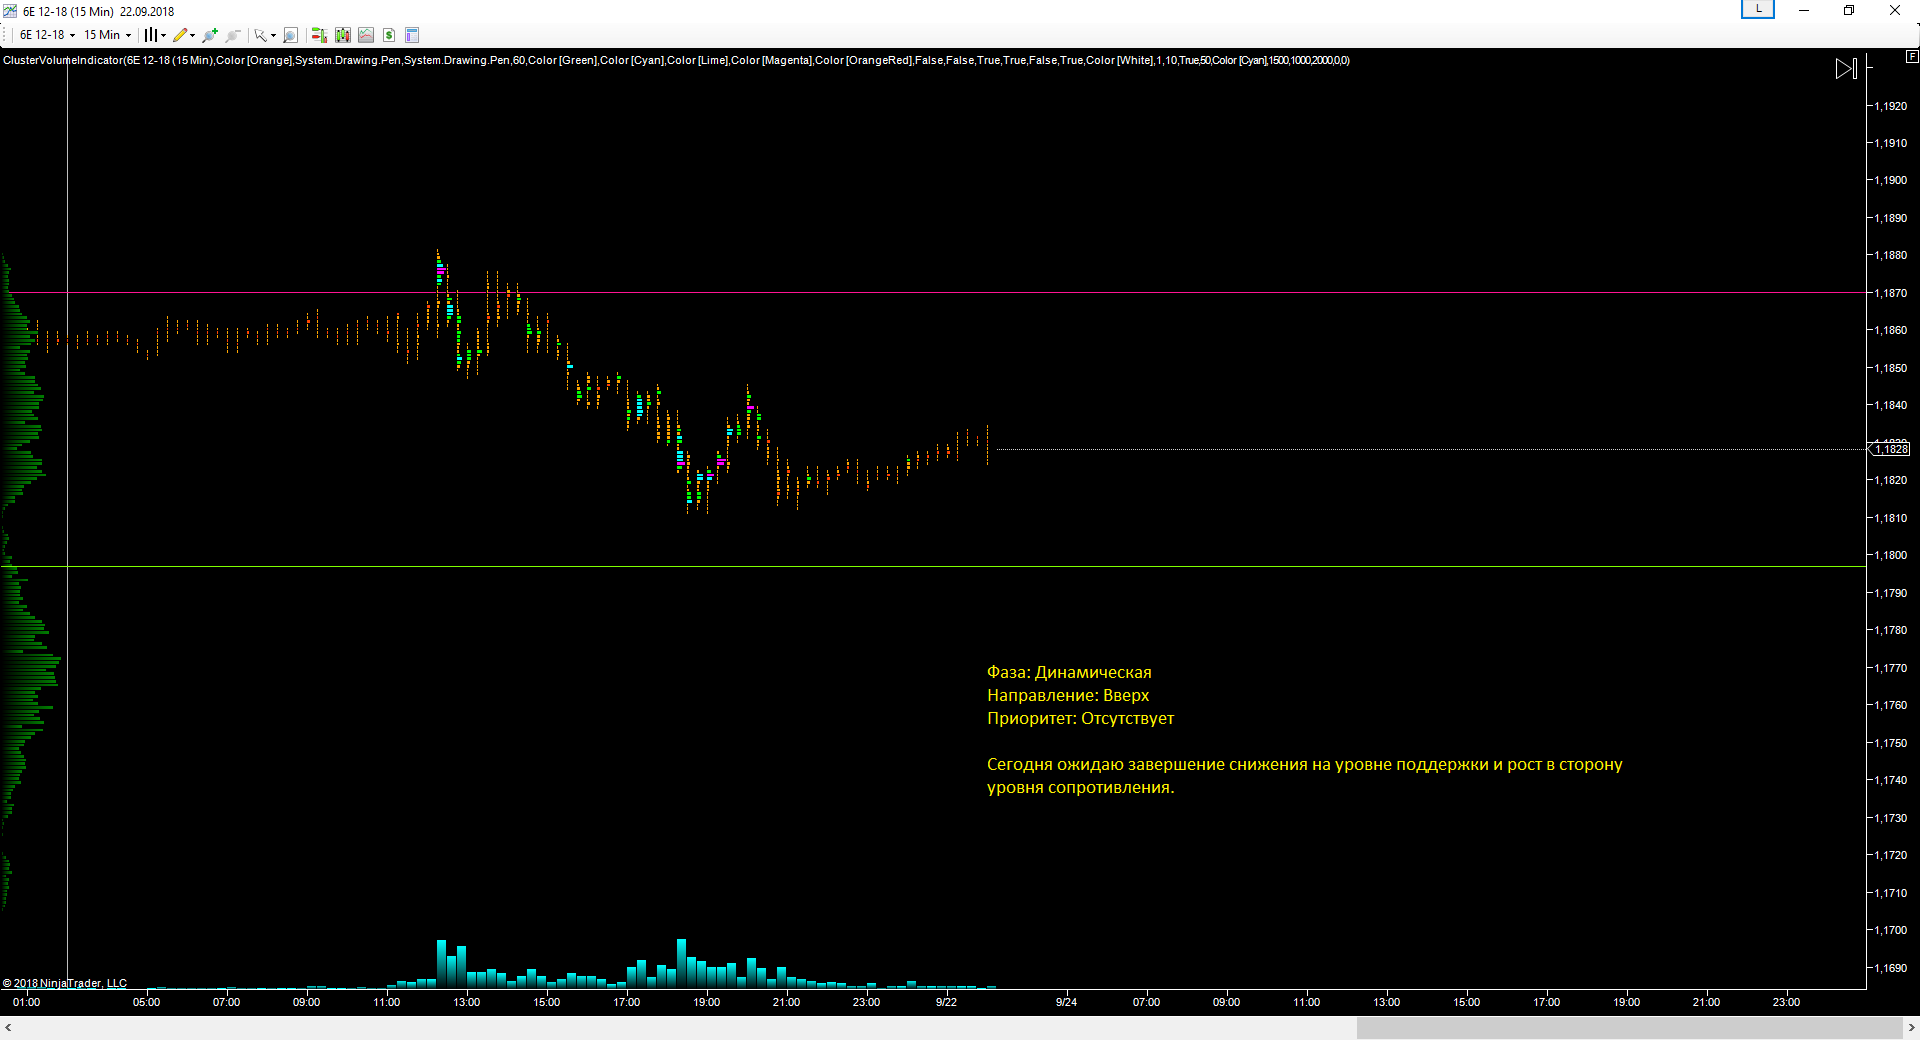Click the horizontal scrollbar thumb
1920x1040 pixels.
[x=1629, y=1028]
